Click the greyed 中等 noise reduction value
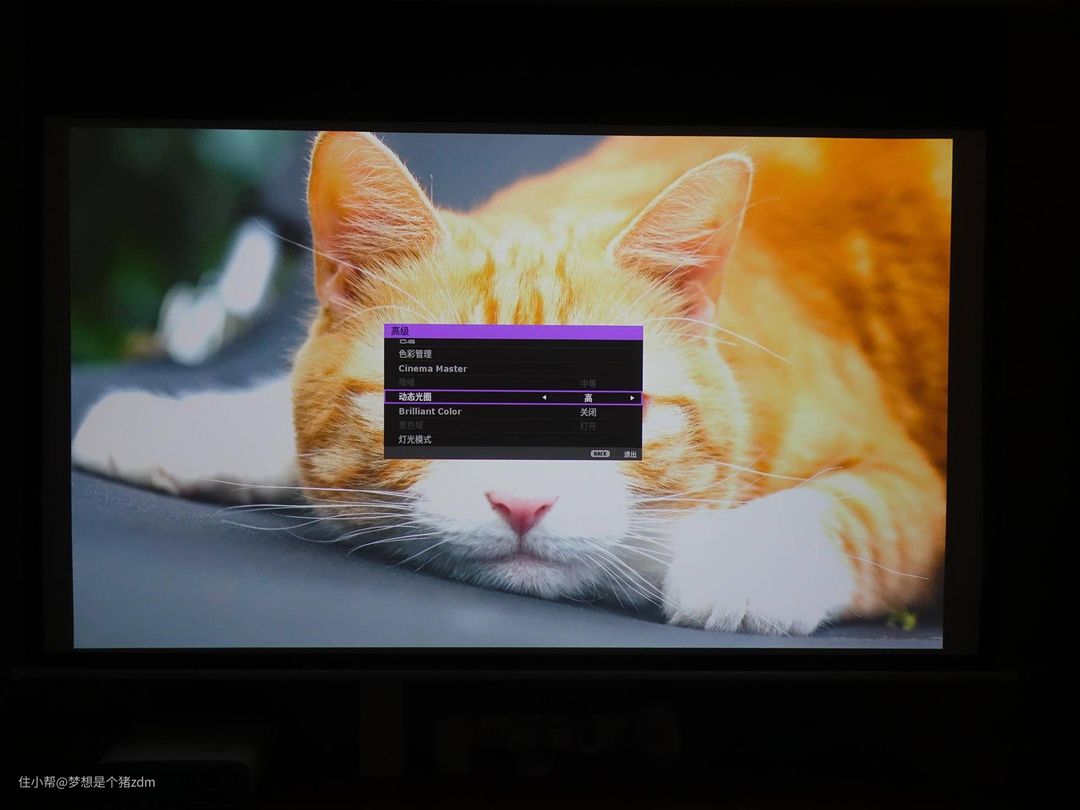The image size is (1080, 810). click(x=588, y=383)
